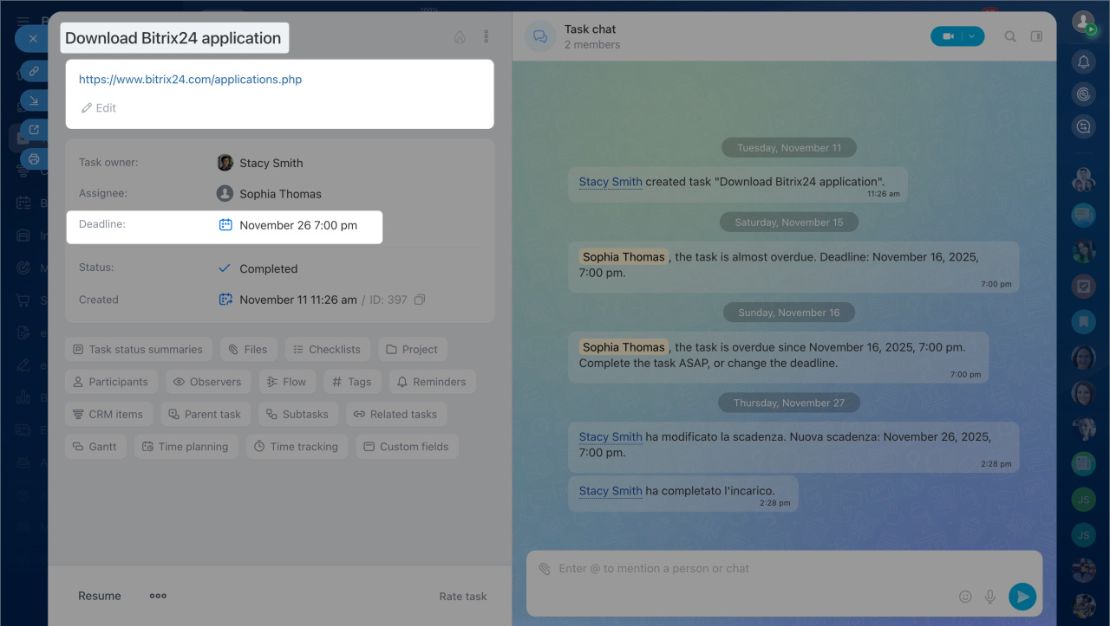Open the emoji picker in chat
Viewport: 1110px width, 626px height.
coord(965,596)
